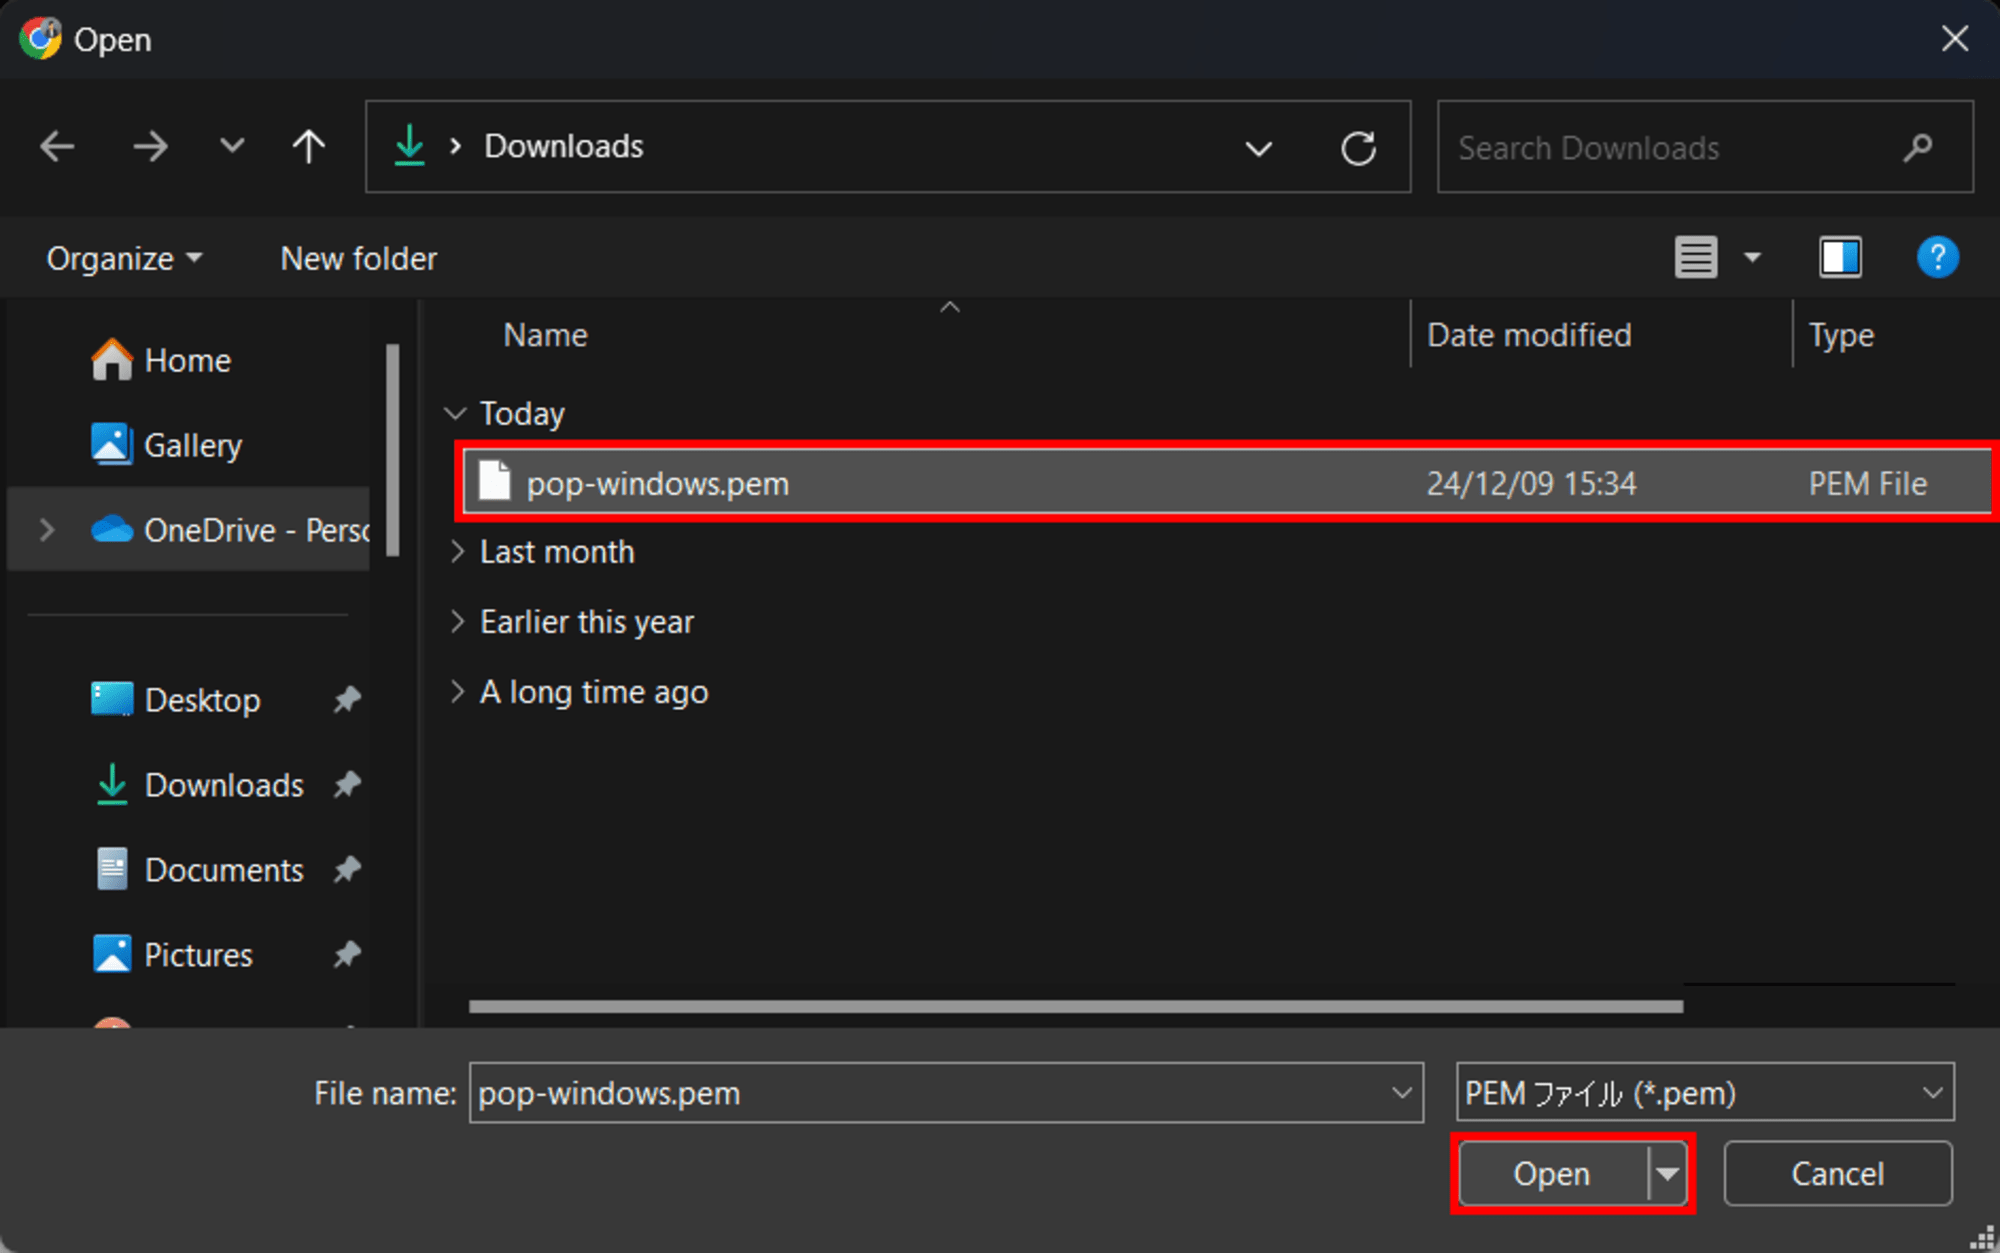
Task: Open Documents in quick access
Action: coord(198,870)
